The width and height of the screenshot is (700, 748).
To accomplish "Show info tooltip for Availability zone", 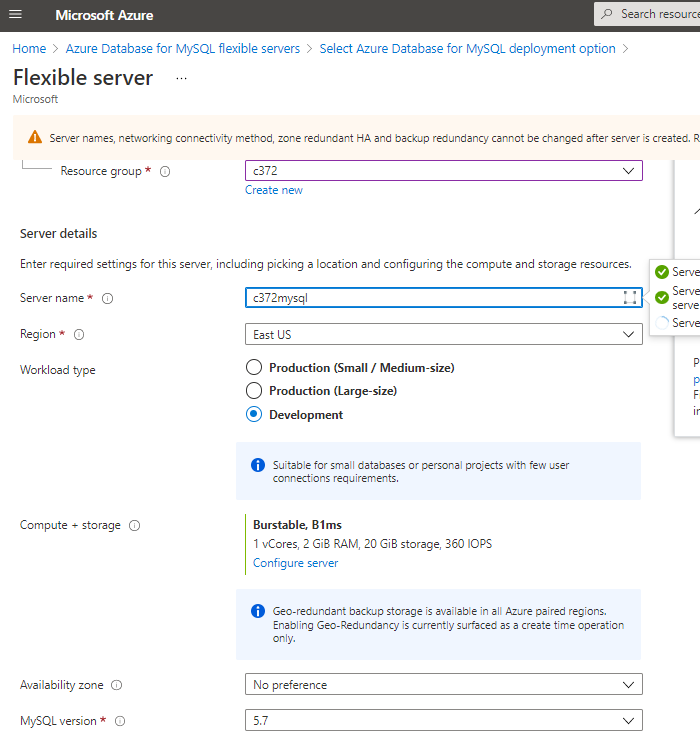I will click(117, 686).
